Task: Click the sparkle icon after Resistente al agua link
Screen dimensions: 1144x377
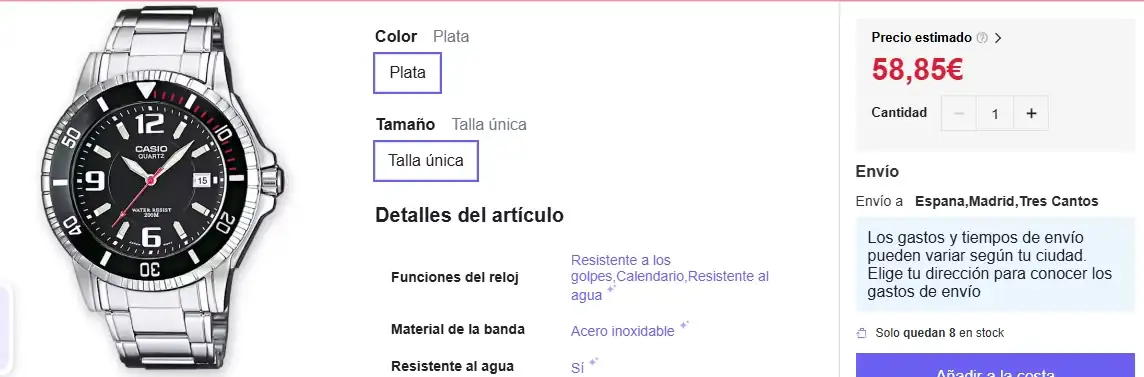Action: (x=611, y=289)
